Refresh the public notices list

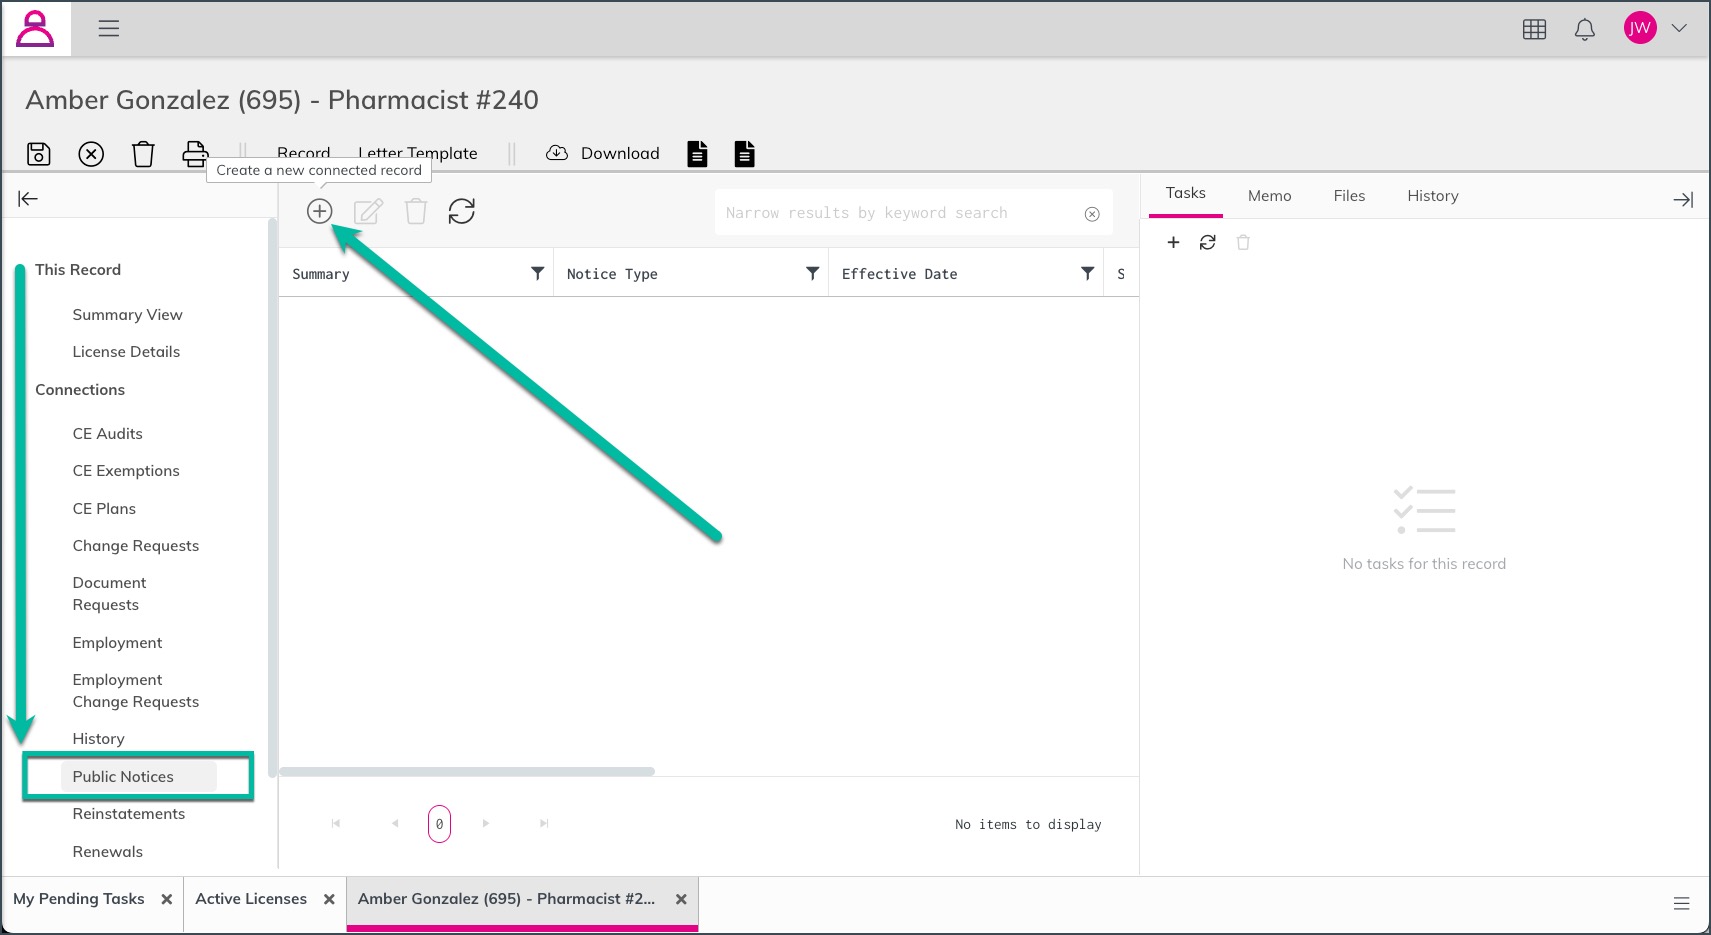(462, 211)
